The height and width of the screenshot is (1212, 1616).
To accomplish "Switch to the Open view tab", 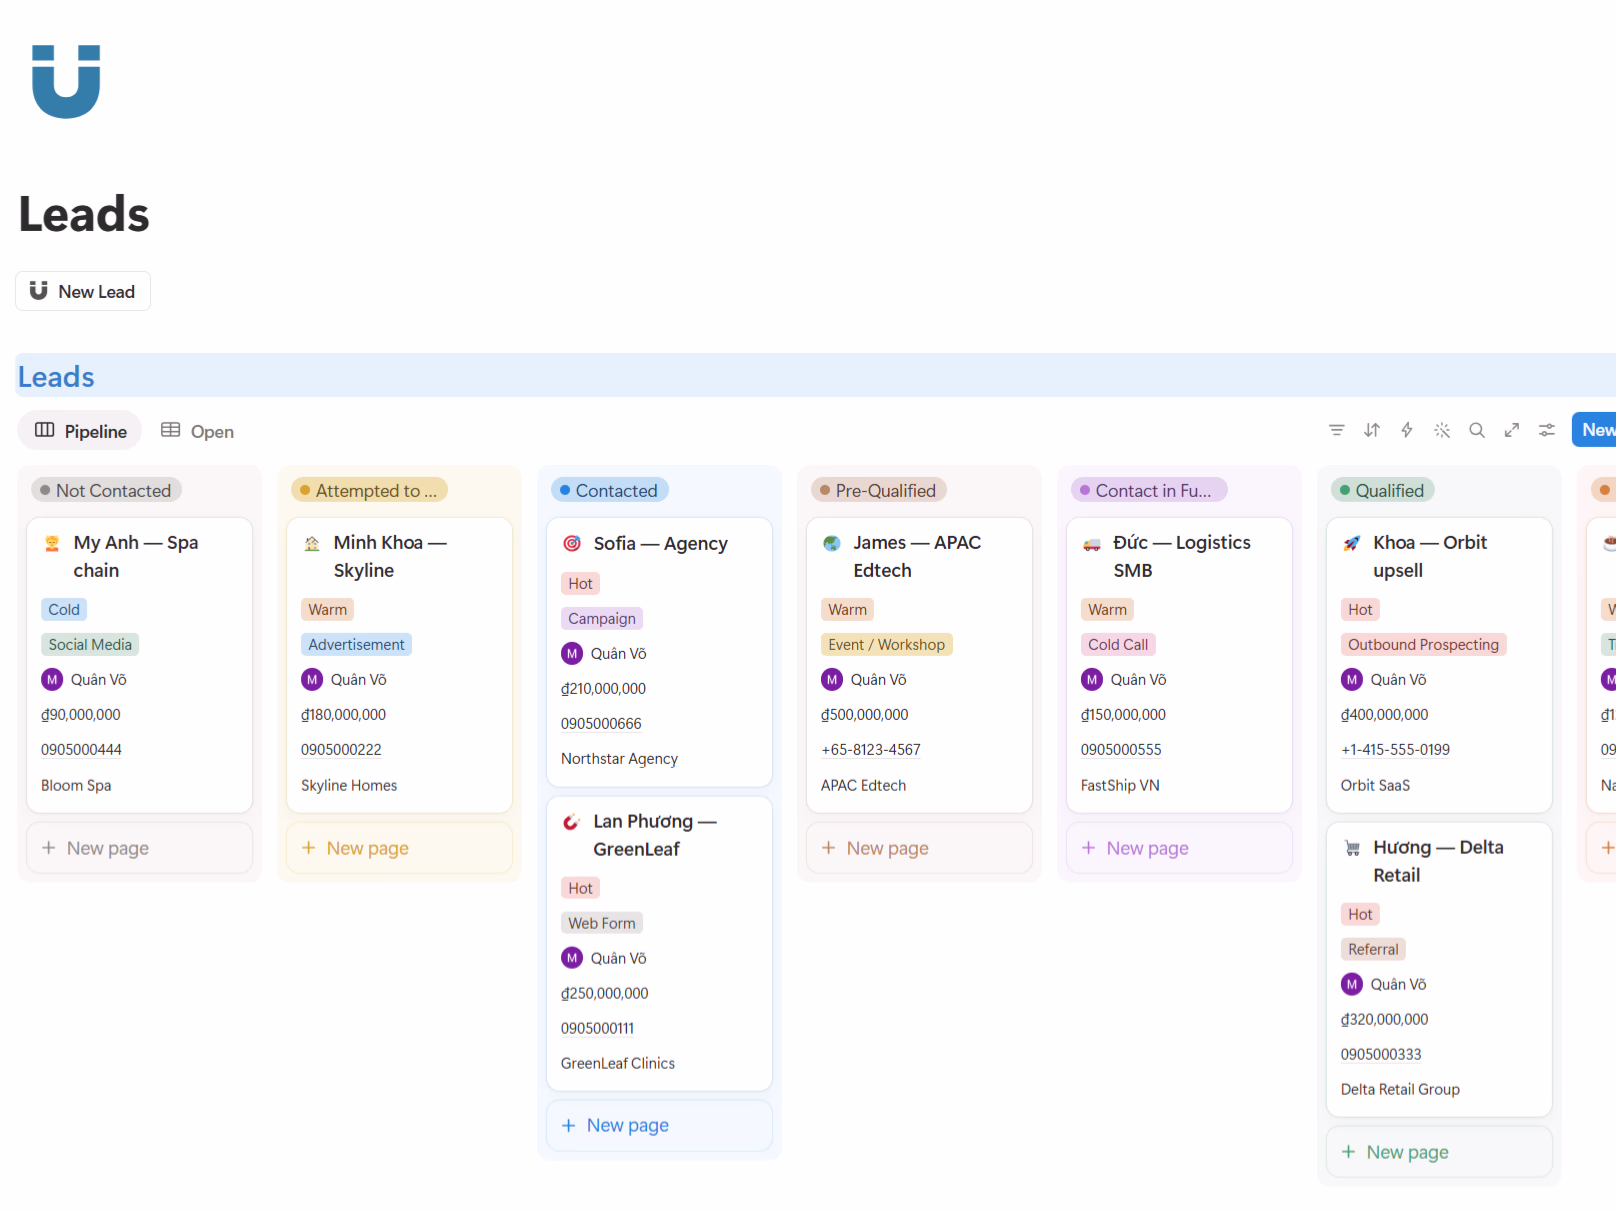I will coord(198,431).
